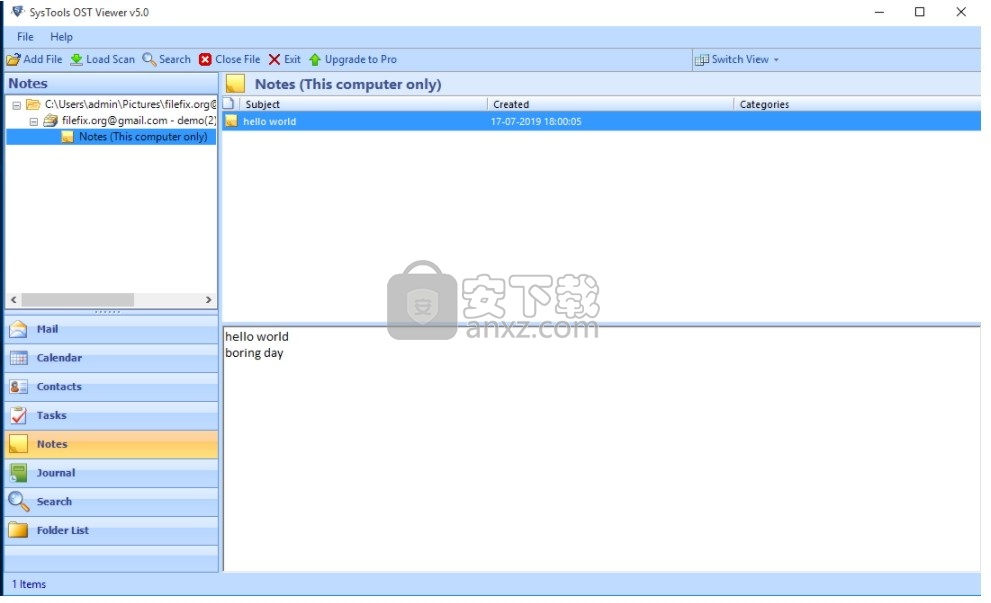Sort by the Created column header
Screen dimensions: 991x603
(611, 104)
